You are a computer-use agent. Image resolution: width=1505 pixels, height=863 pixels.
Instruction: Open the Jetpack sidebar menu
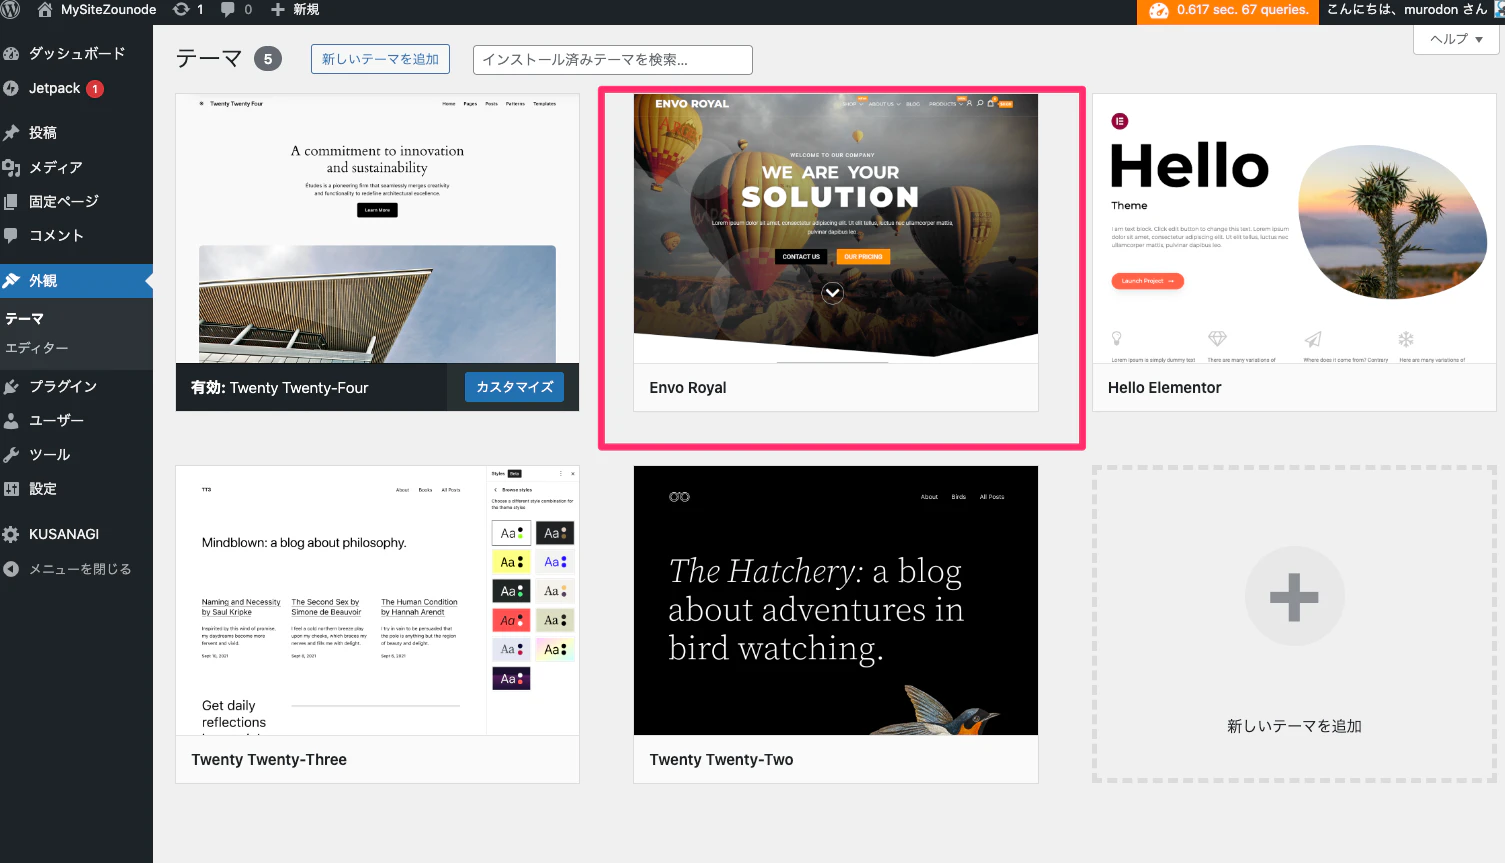pos(76,88)
